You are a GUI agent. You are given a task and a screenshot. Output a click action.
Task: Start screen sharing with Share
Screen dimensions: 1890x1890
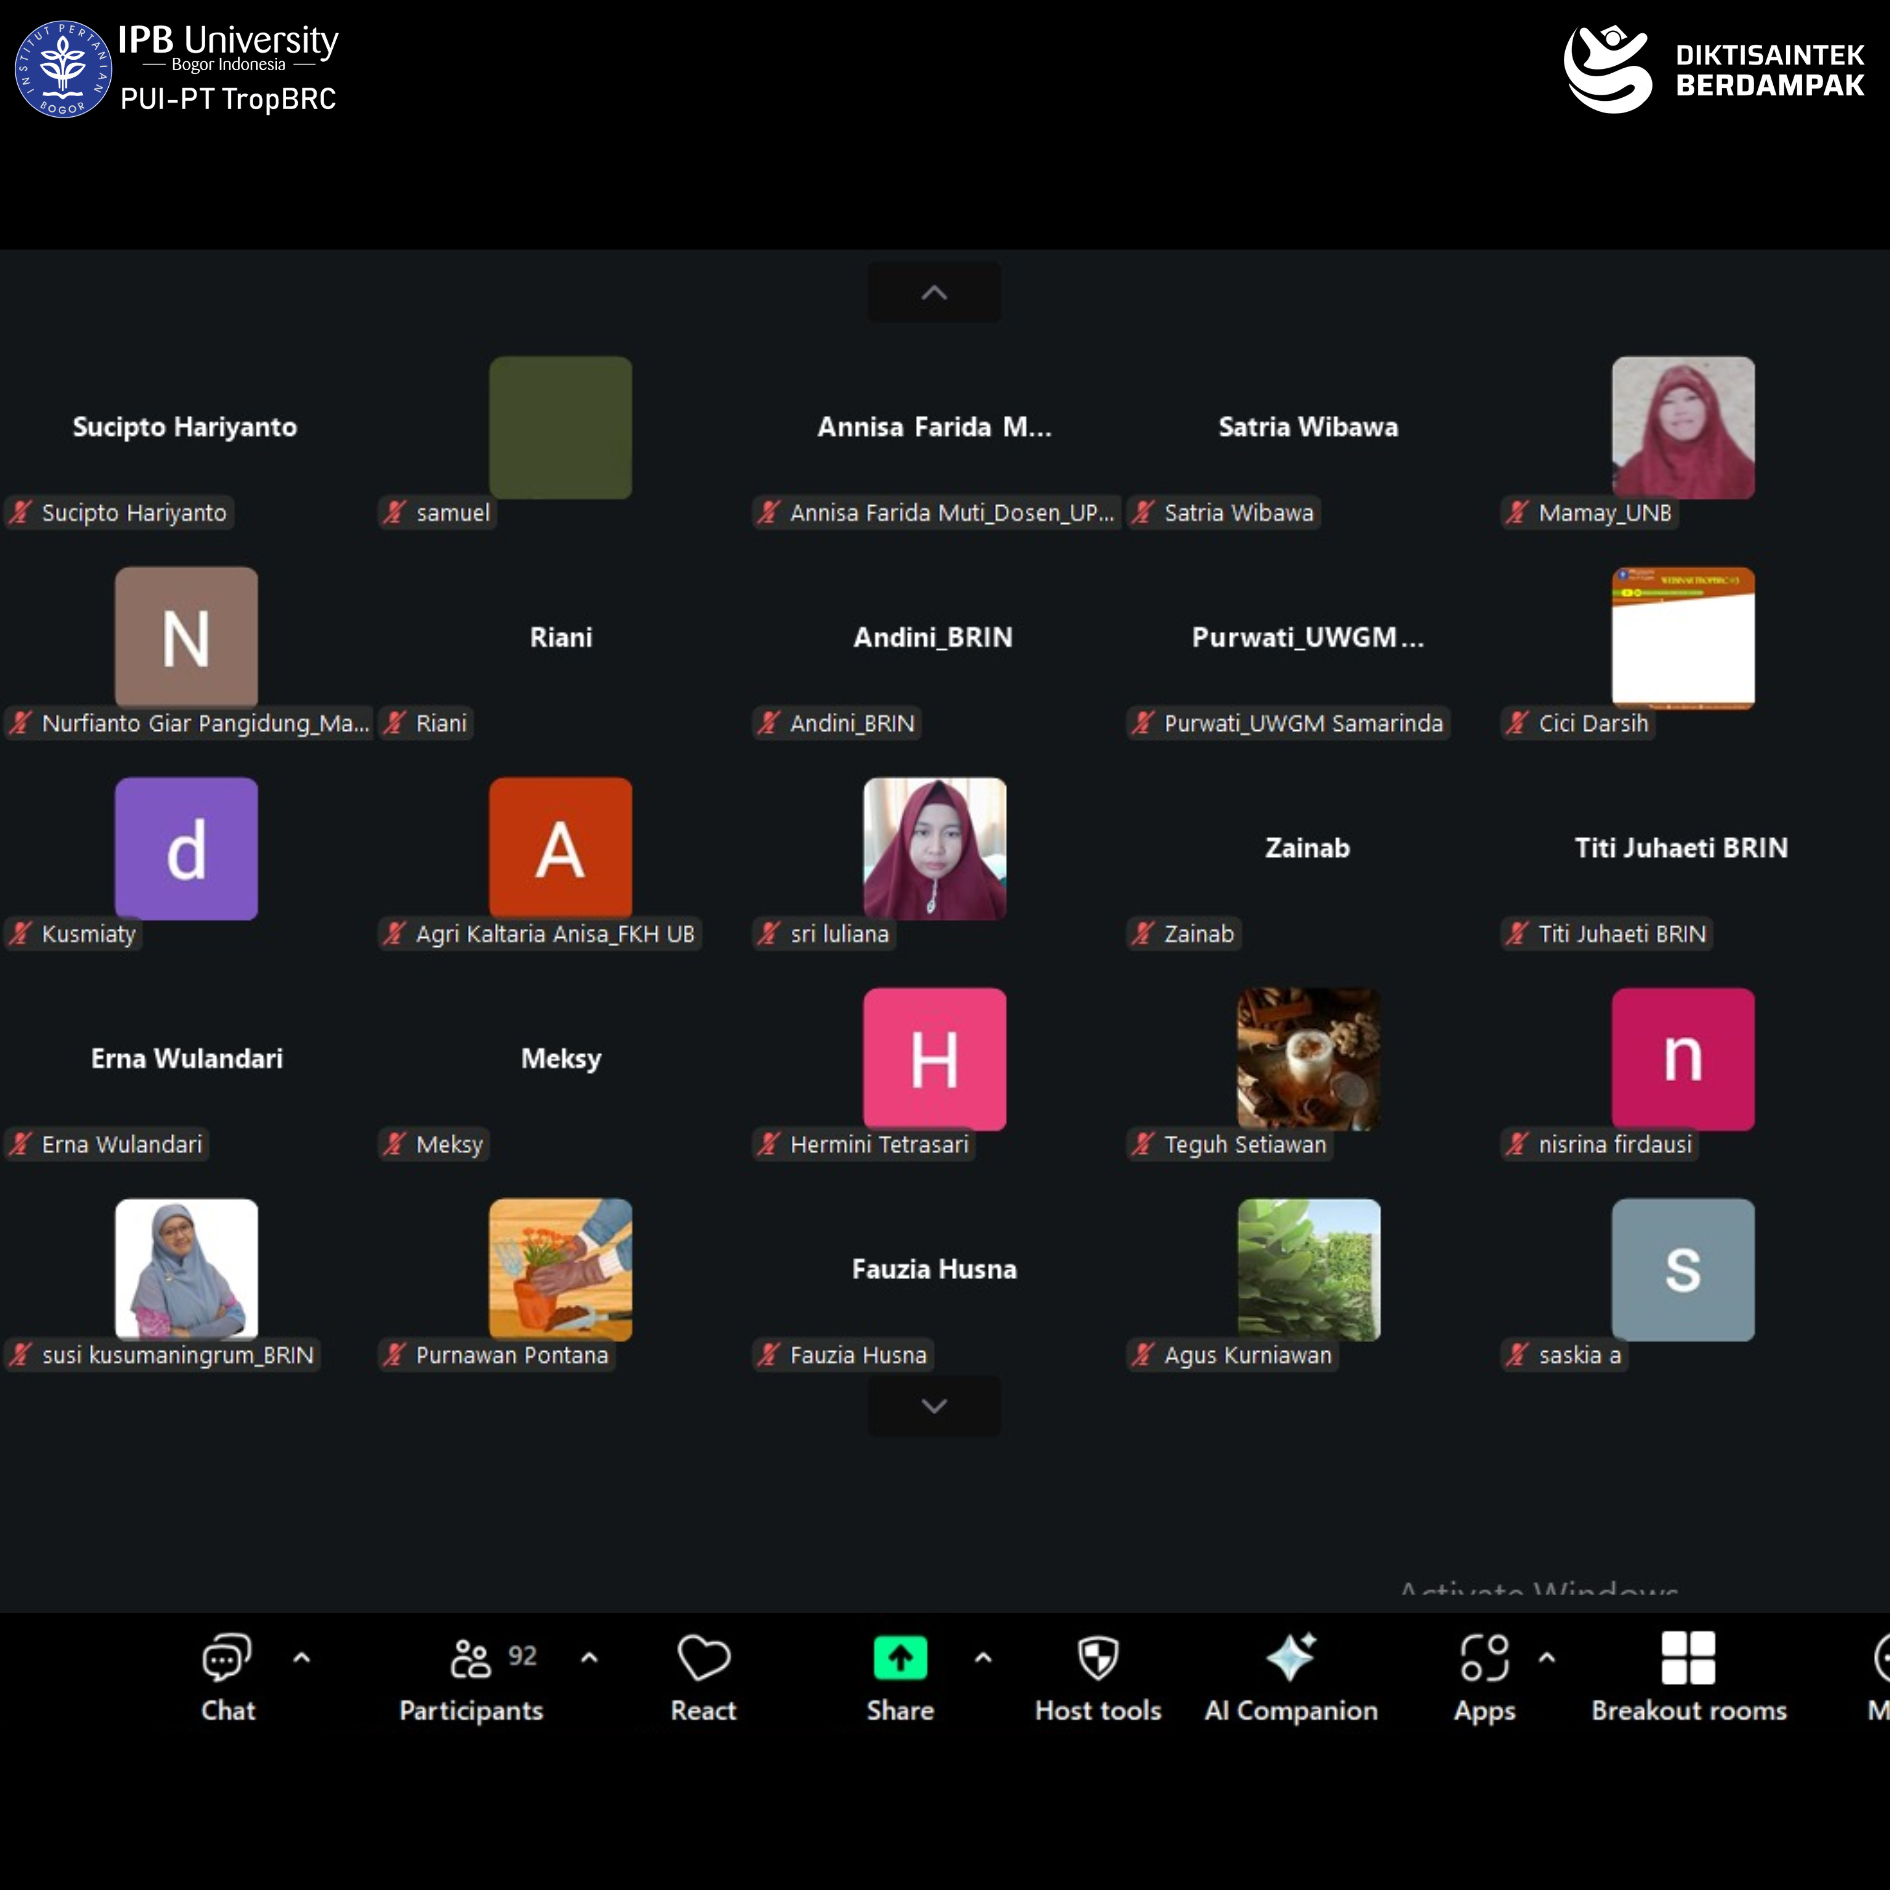pyautogui.click(x=899, y=1677)
